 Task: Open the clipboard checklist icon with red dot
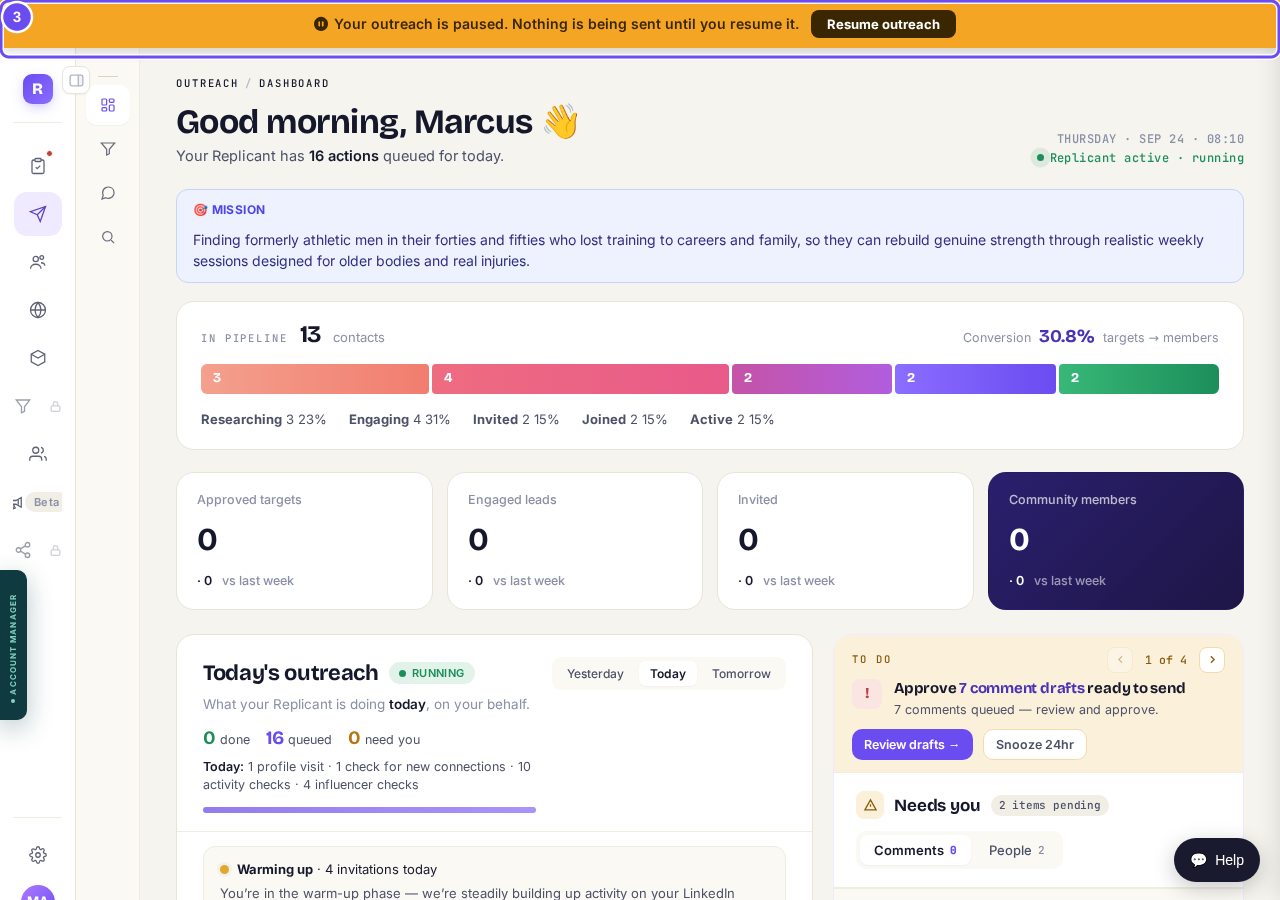coord(38,166)
